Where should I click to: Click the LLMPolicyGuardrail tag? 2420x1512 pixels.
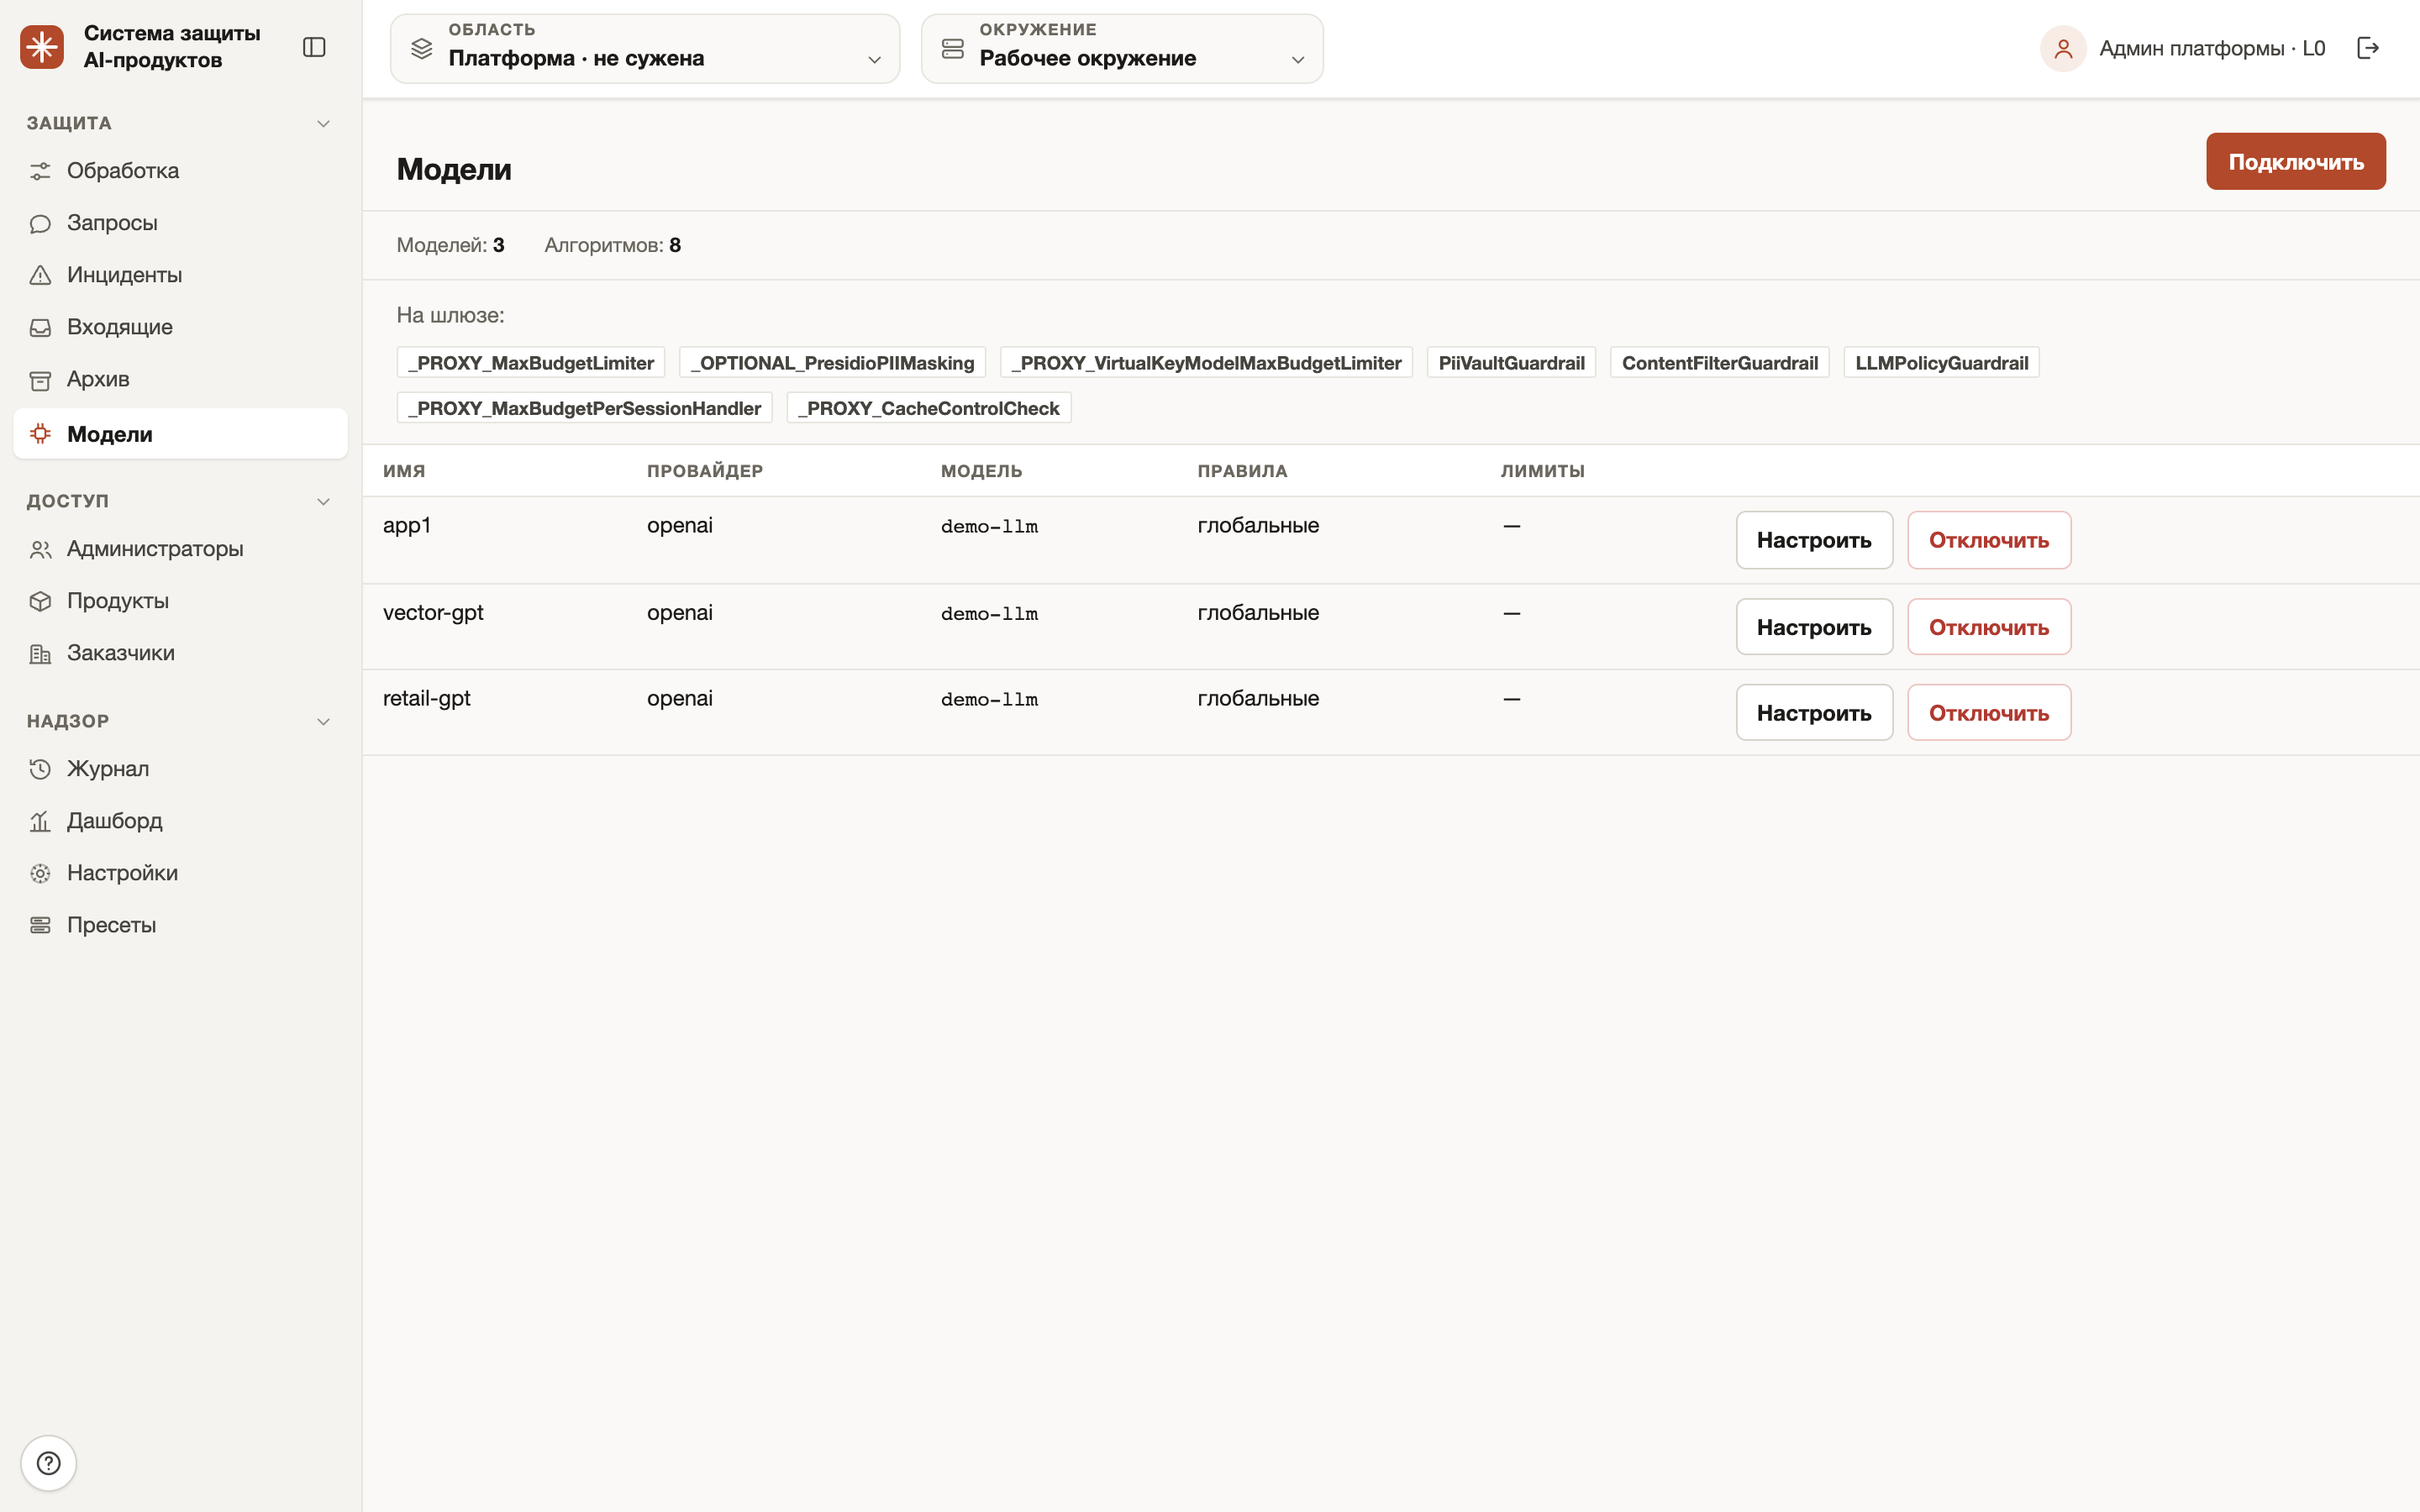[1942, 363]
